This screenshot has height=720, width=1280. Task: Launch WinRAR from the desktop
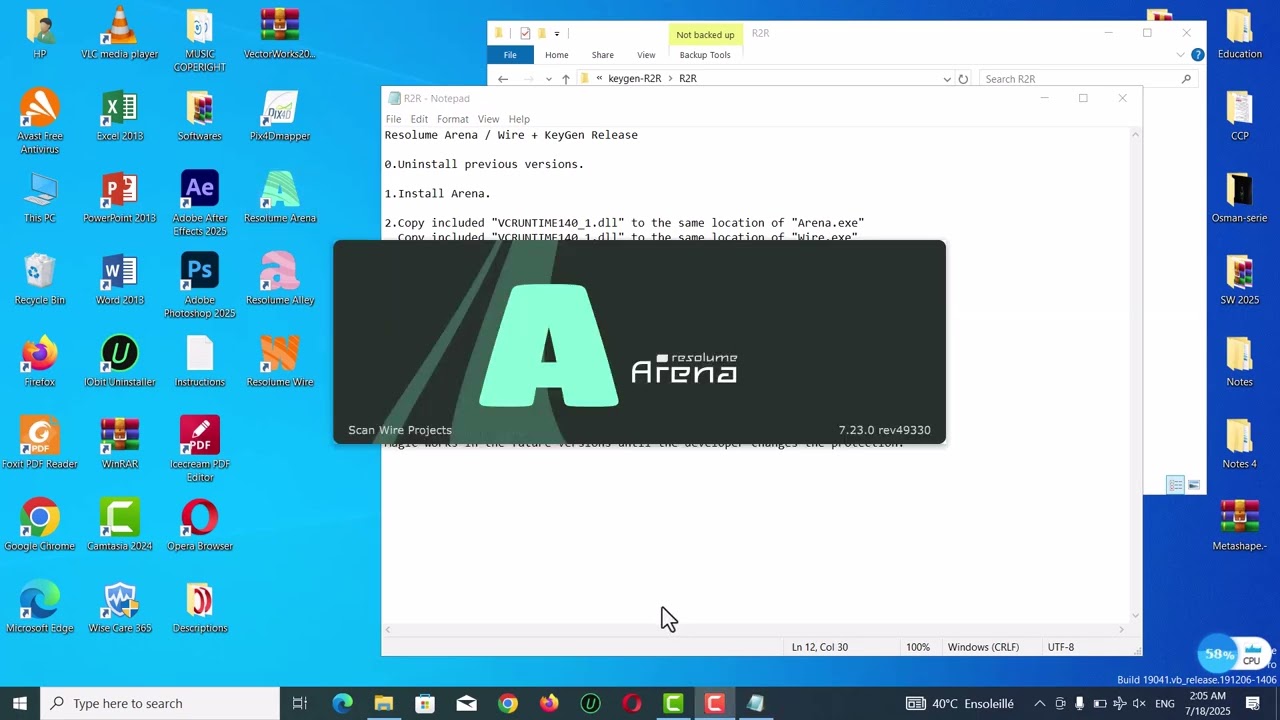[x=120, y=444]
